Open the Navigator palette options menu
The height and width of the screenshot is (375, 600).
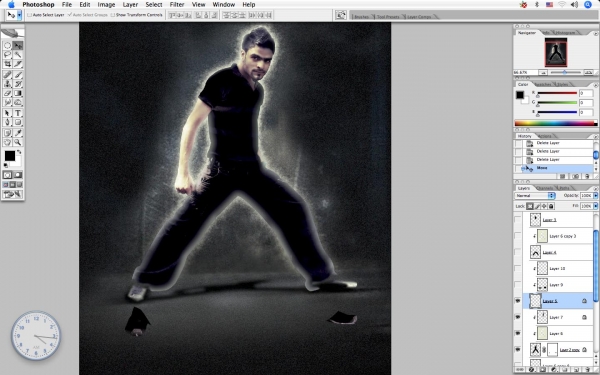[596, 33]
